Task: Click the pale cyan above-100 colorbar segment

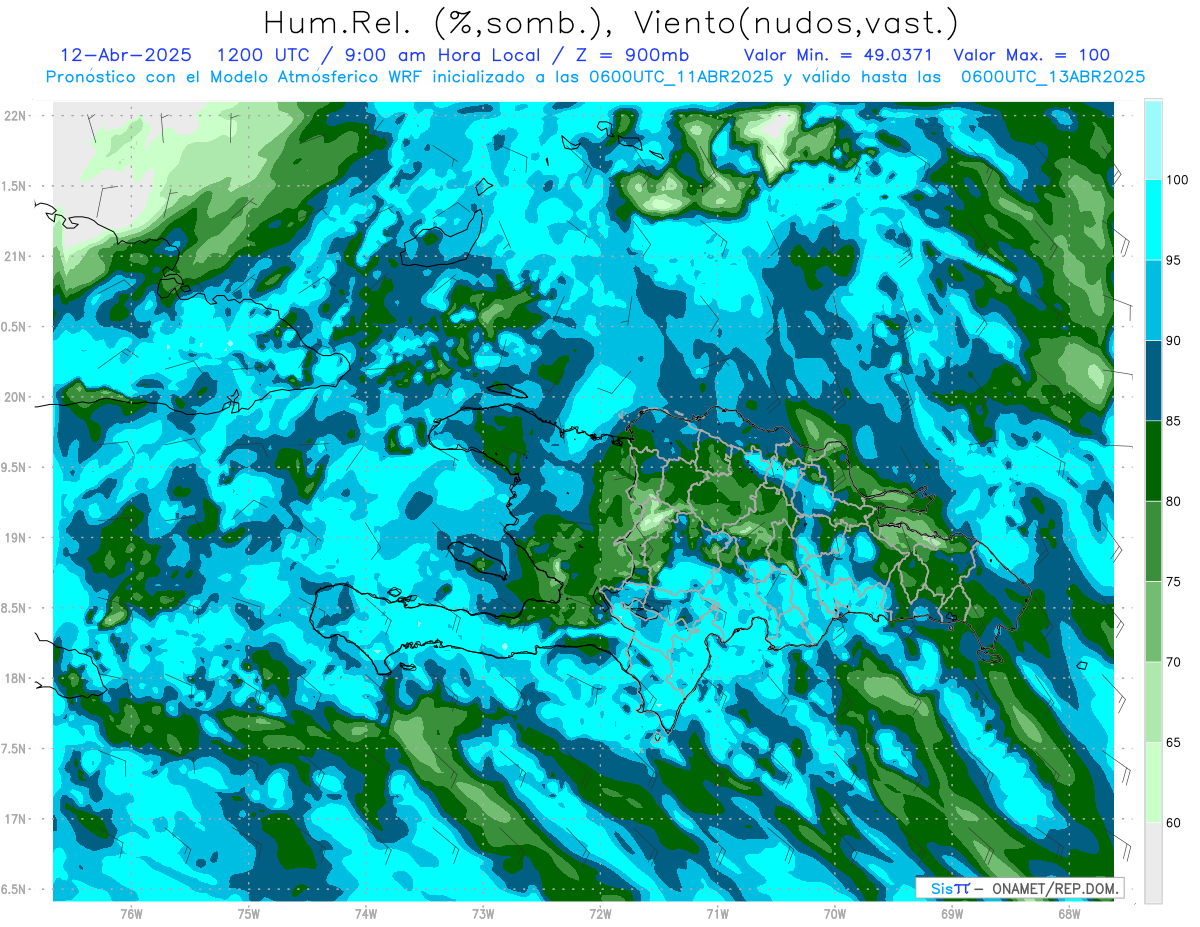Action: [1153, 140]
